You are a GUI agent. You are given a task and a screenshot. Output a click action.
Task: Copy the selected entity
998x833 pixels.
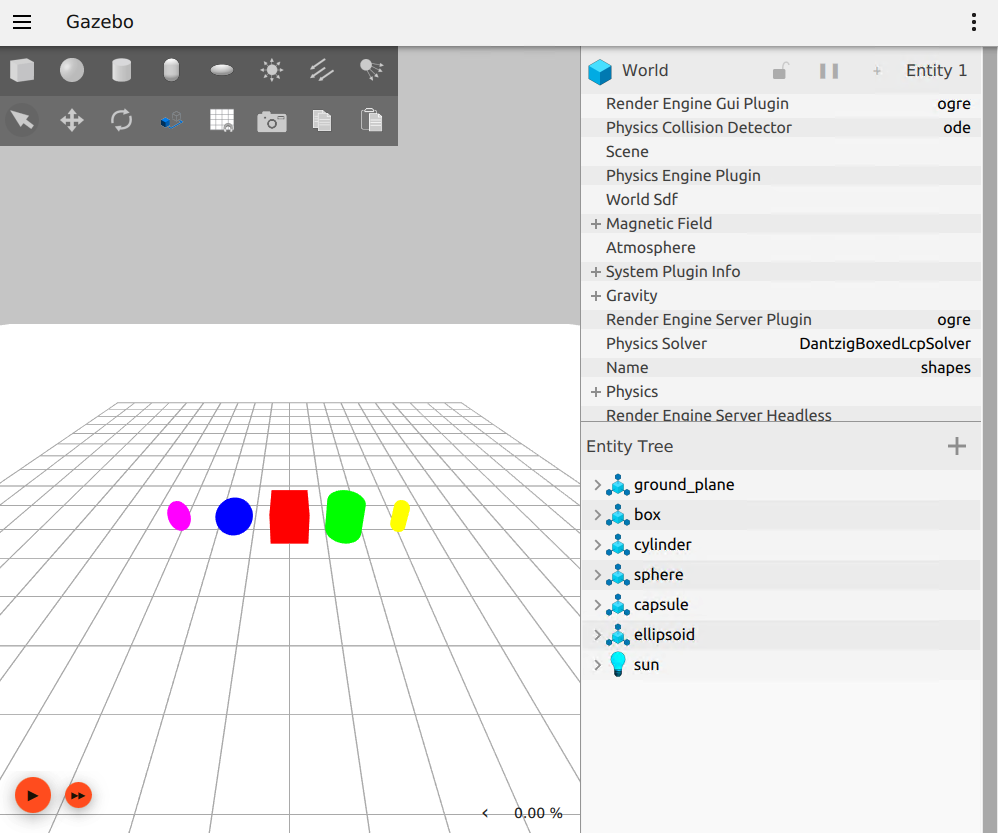[x=321, y=120]
